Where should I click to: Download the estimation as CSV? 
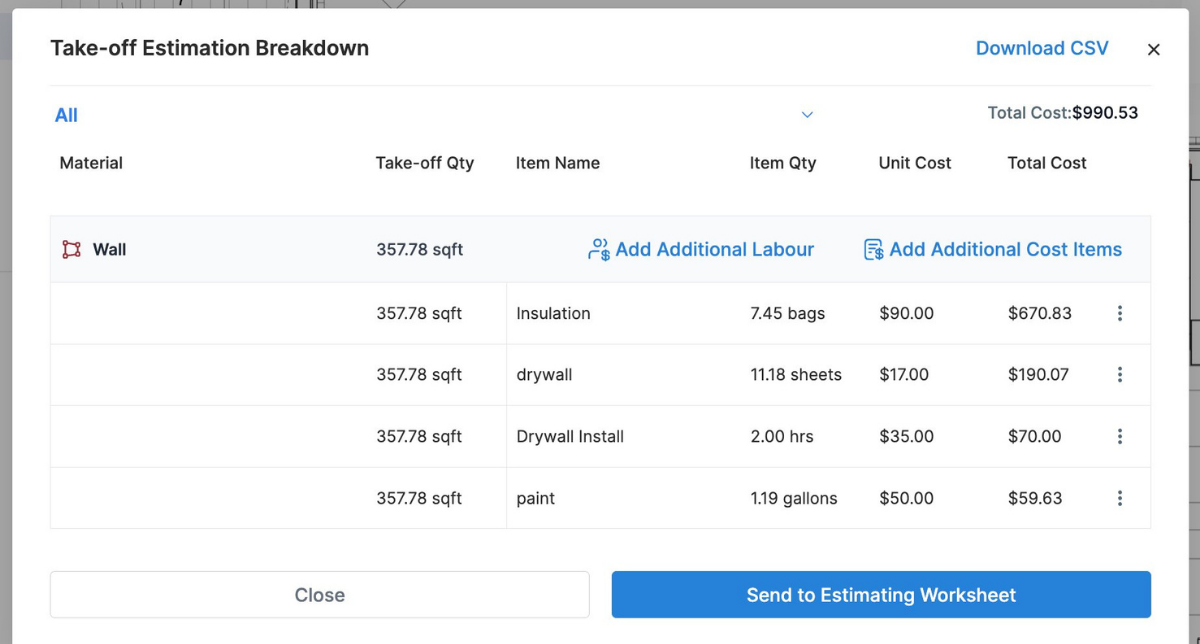(x=1042, y=48)
